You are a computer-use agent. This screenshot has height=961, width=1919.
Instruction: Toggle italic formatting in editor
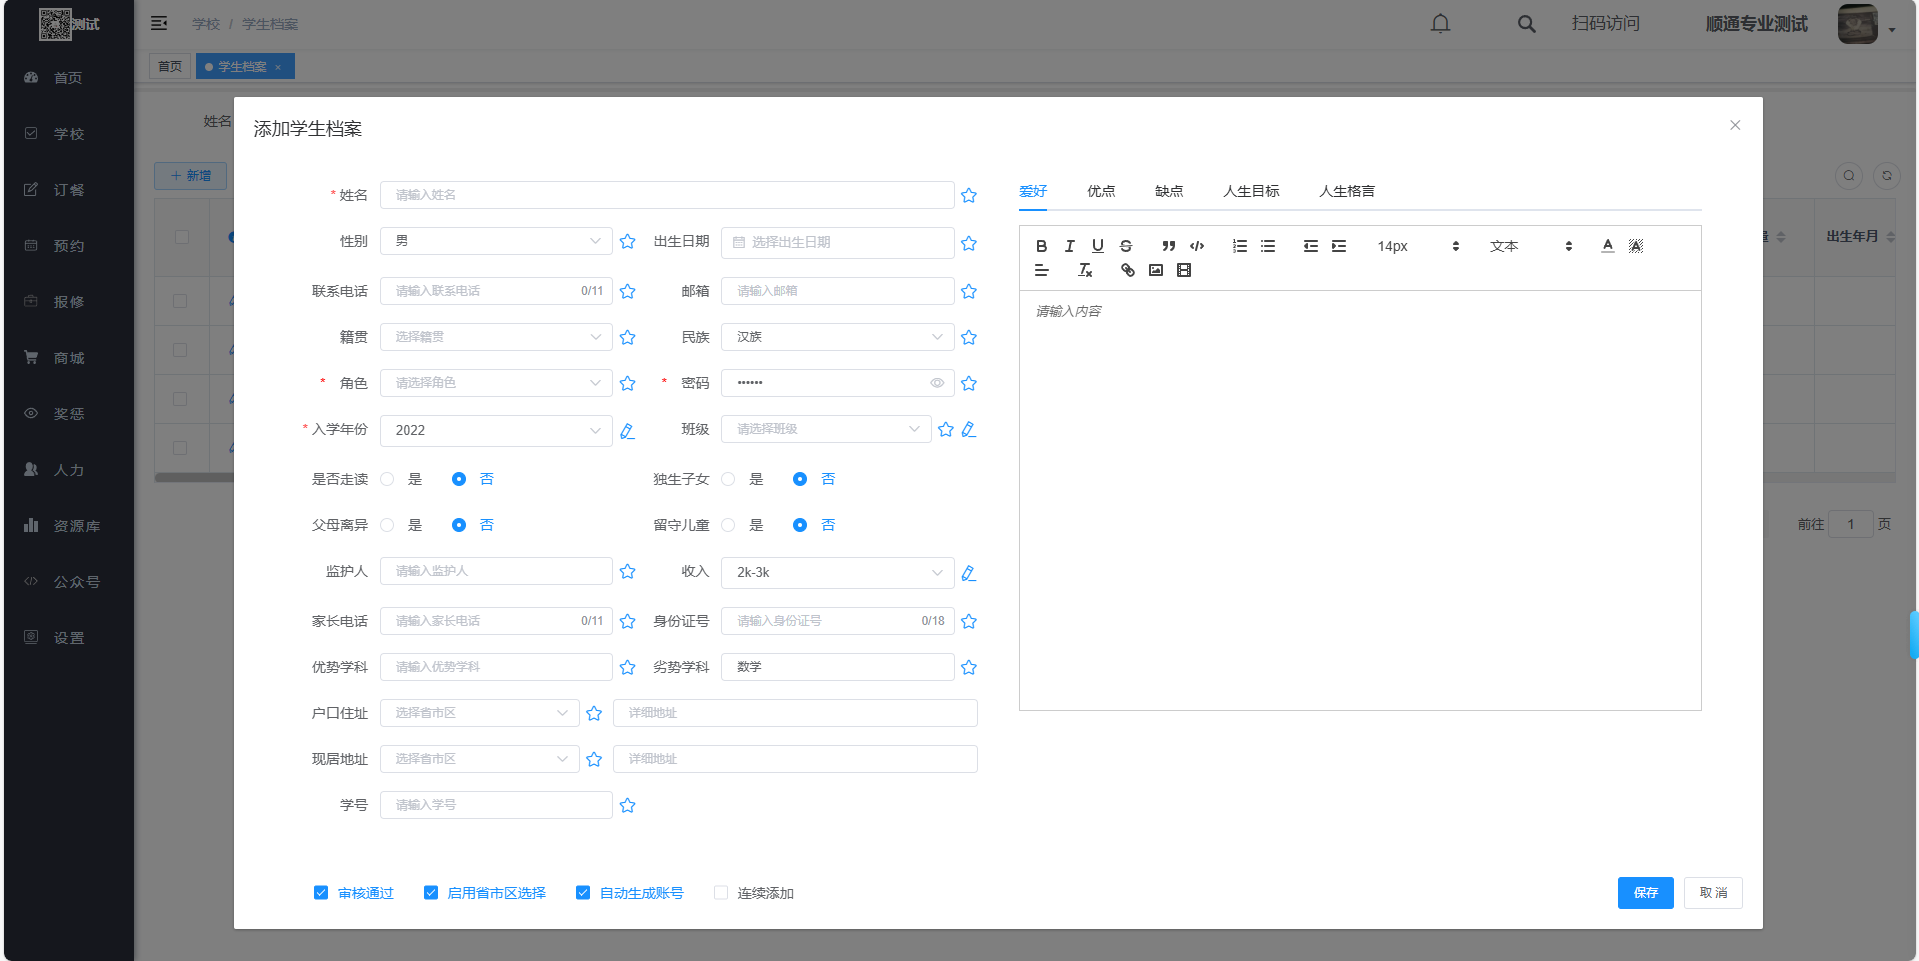point(1069,246)
